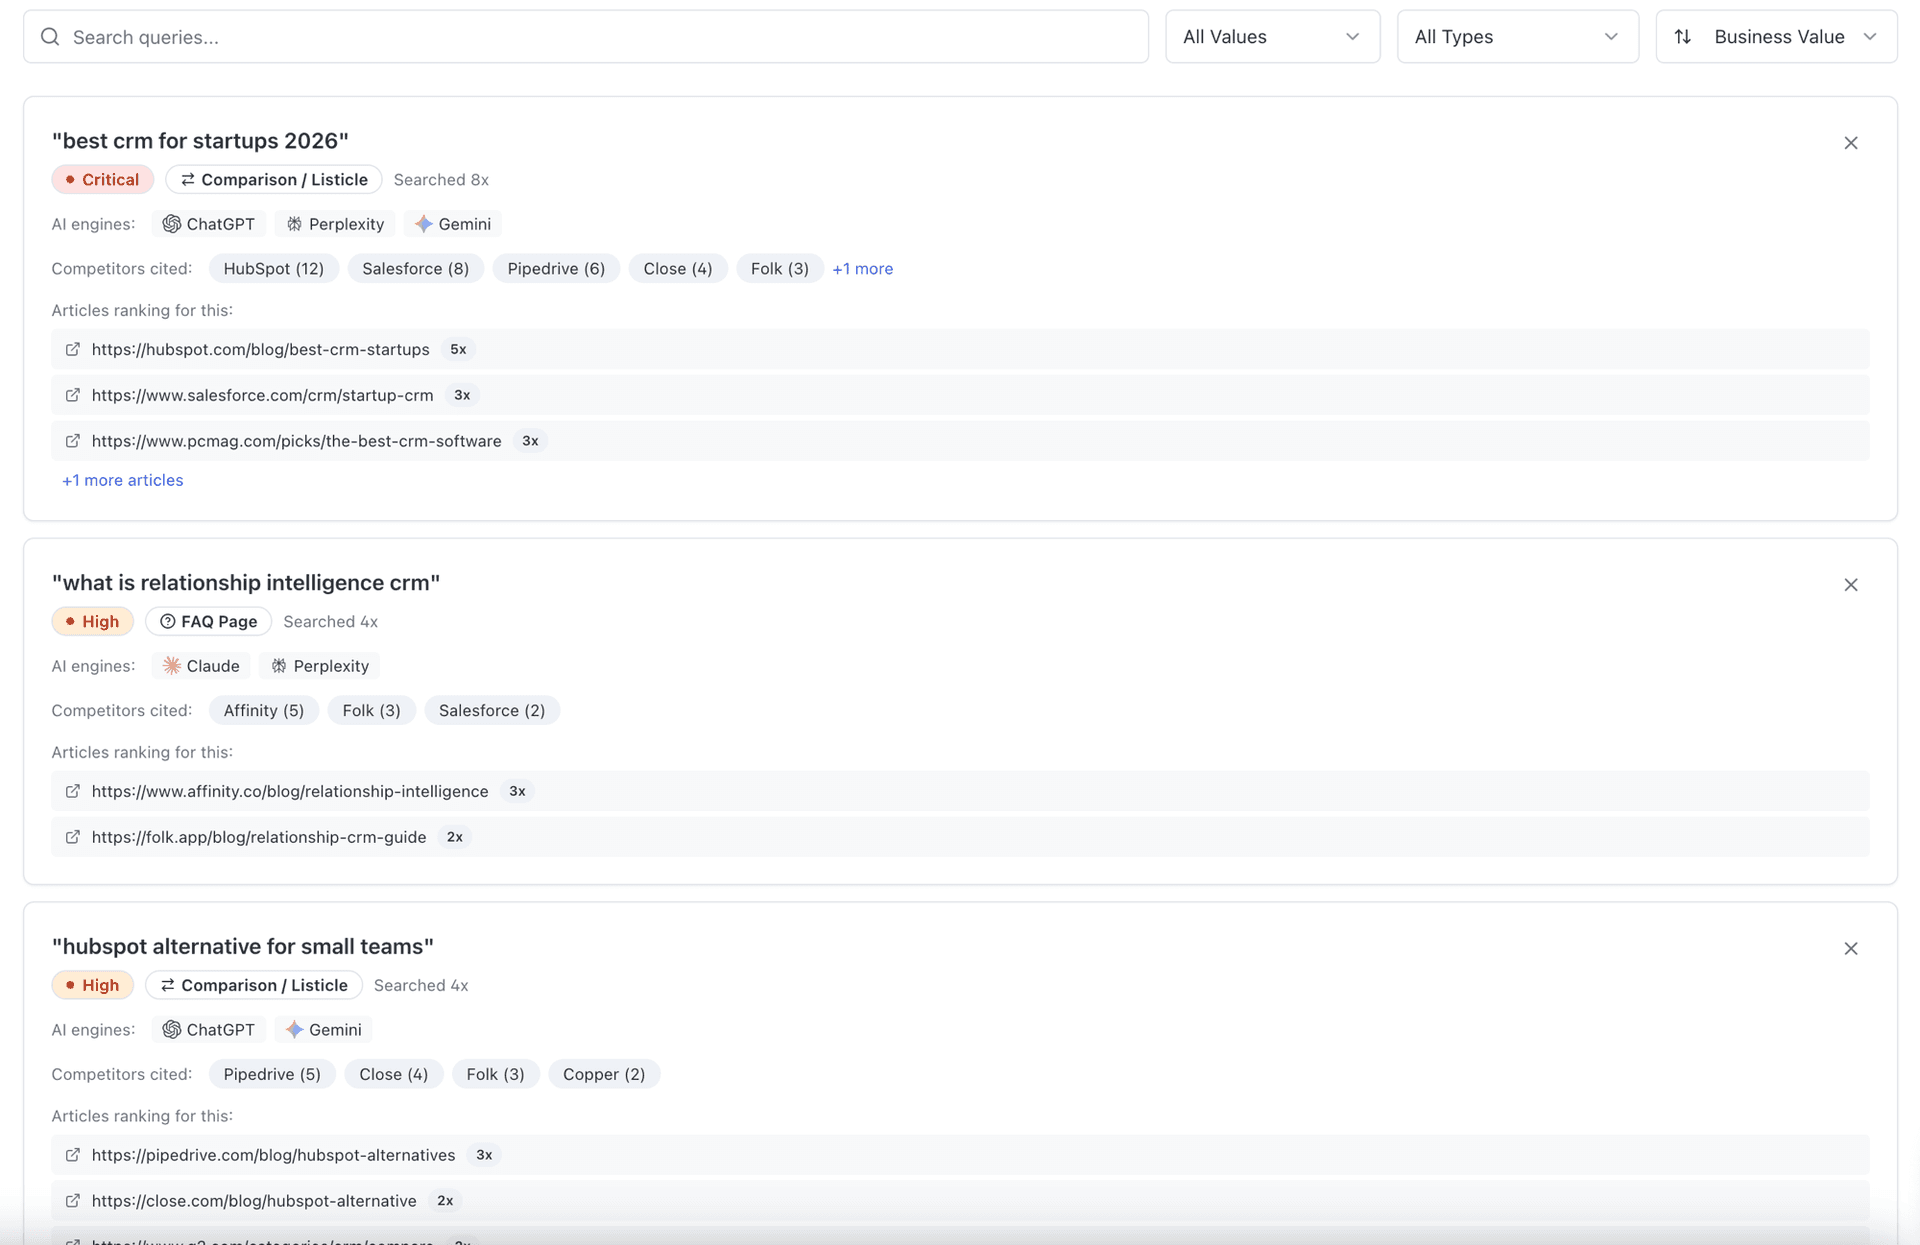
Task: Open the All Types filter dropdown
Action: click(1517, 37)
